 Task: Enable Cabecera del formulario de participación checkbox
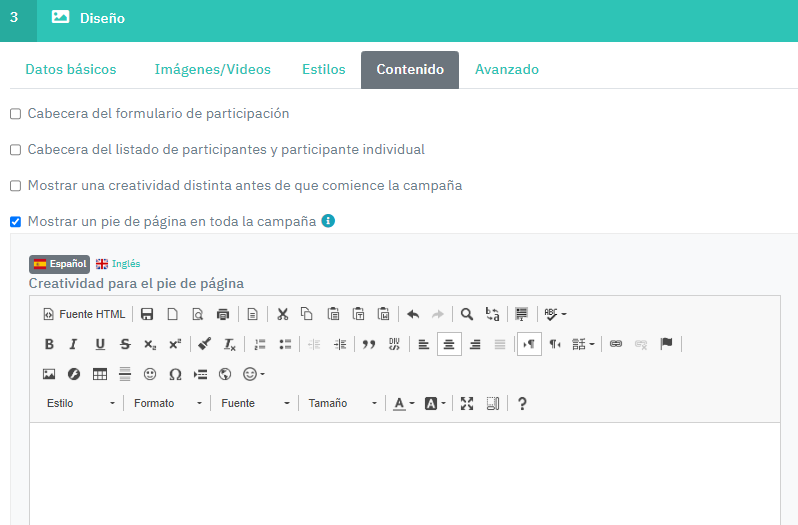15,114
